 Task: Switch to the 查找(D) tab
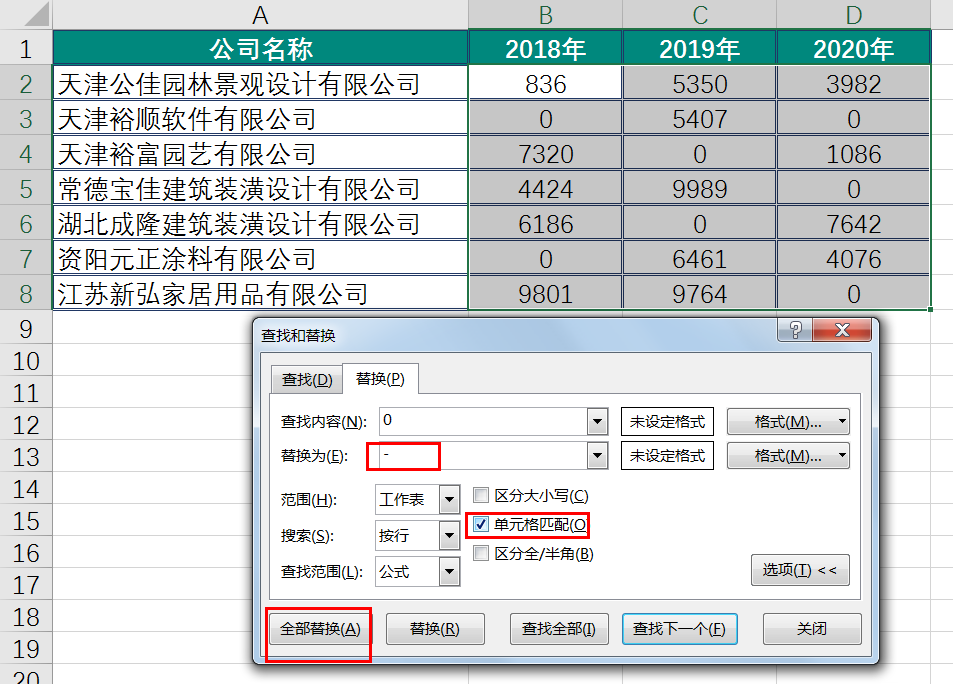[x=307, y=380]
